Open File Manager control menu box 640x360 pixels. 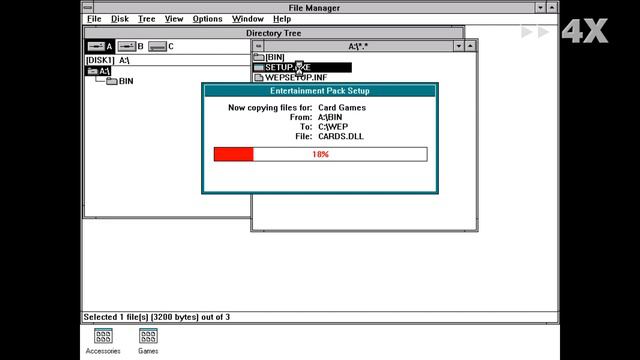88,7
